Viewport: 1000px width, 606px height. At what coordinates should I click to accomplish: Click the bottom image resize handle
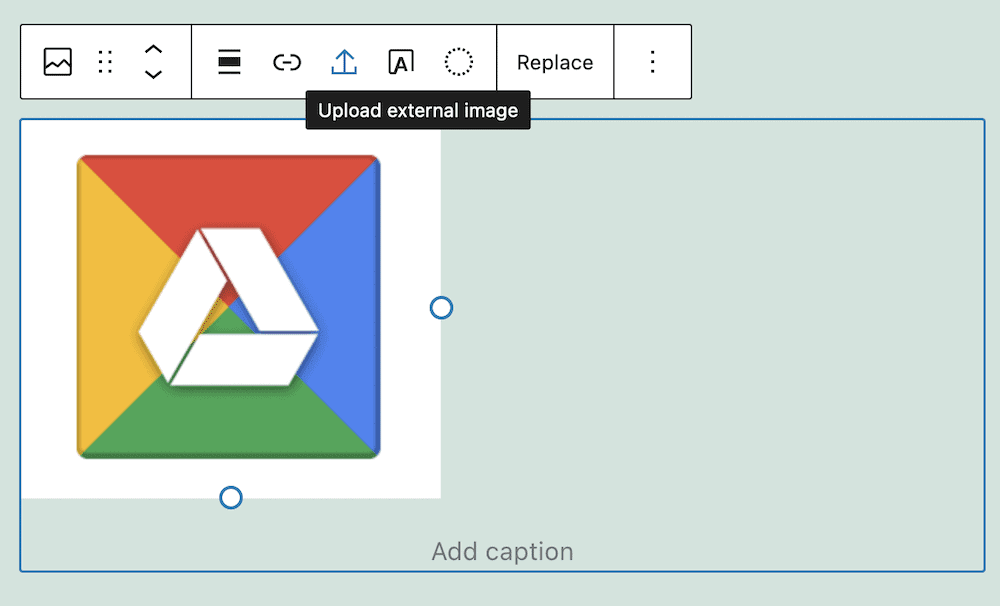click(x=231, y=498)
